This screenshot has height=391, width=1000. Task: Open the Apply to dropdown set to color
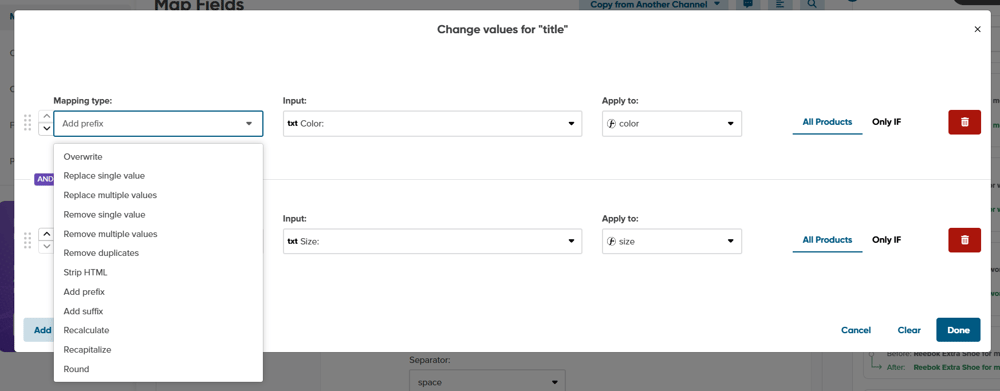672,124
